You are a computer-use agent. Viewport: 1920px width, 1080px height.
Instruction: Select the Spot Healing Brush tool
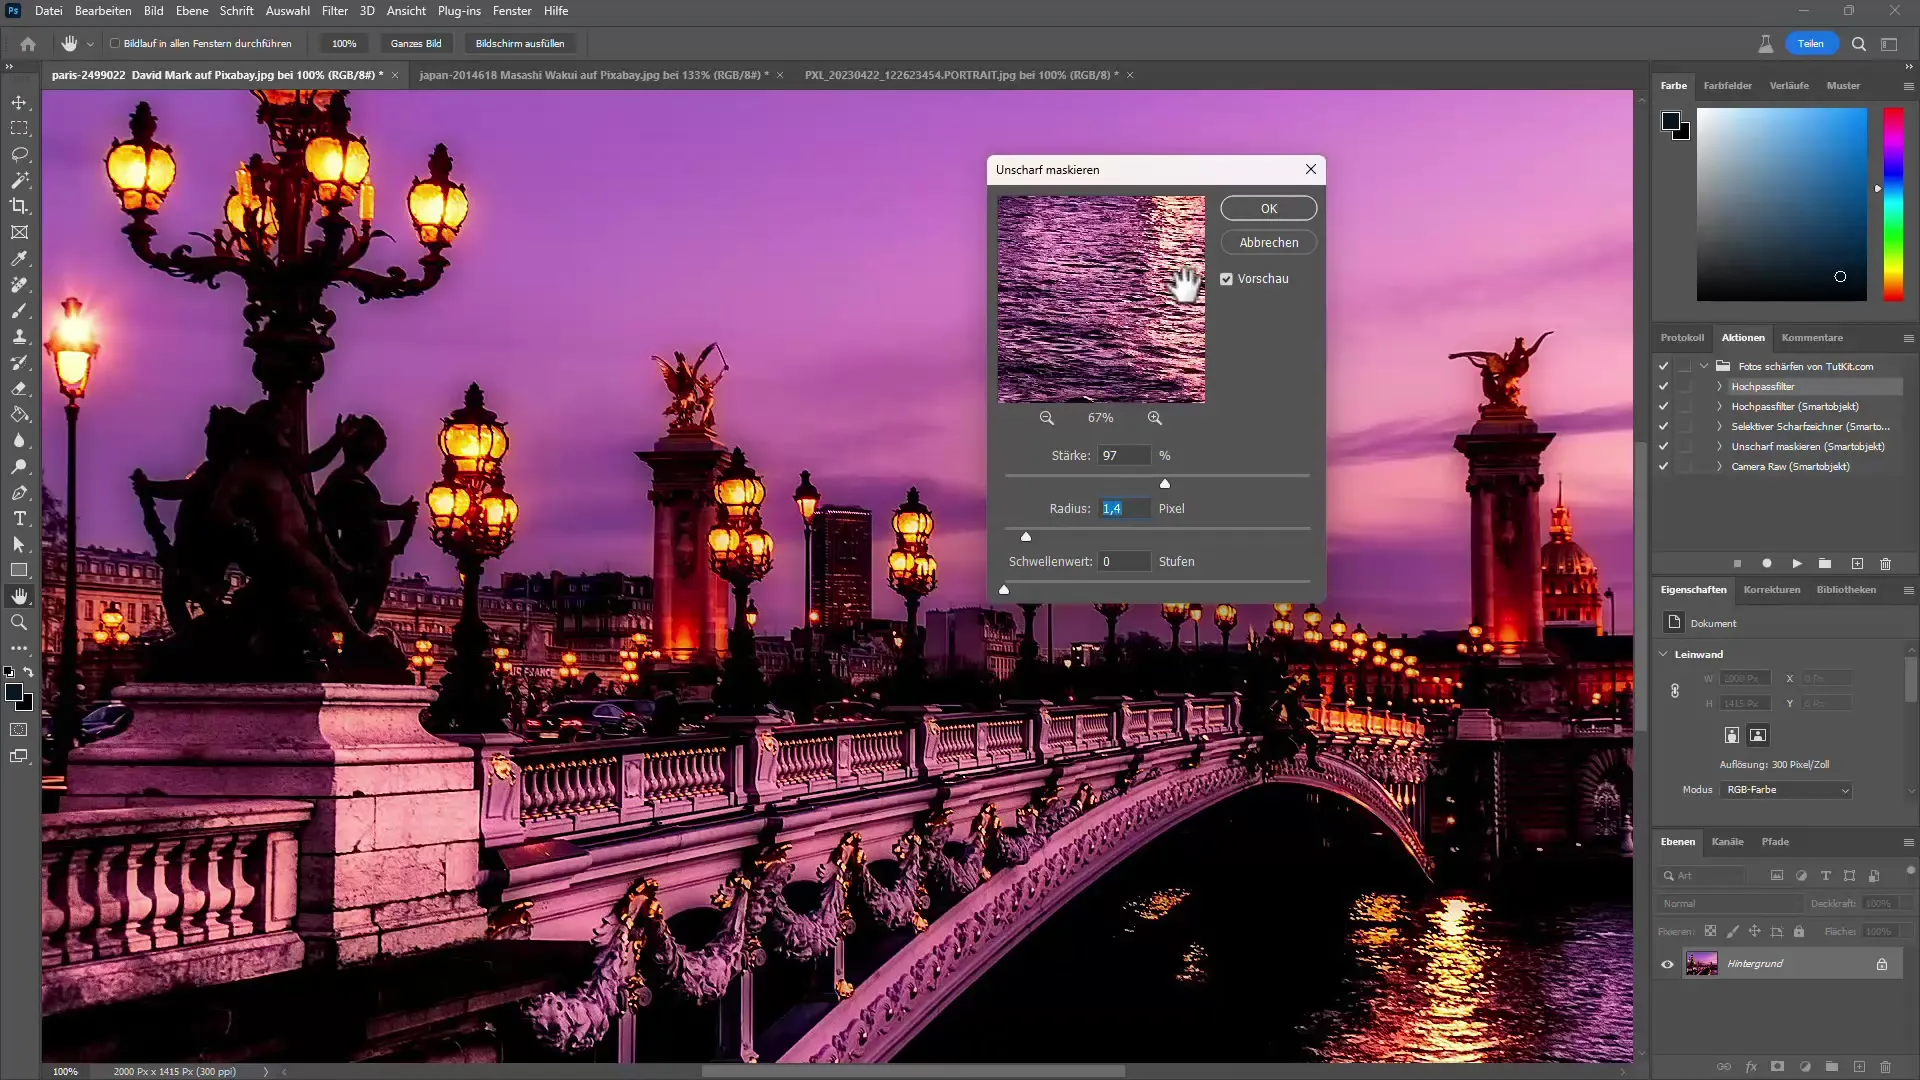click(19, 284)
